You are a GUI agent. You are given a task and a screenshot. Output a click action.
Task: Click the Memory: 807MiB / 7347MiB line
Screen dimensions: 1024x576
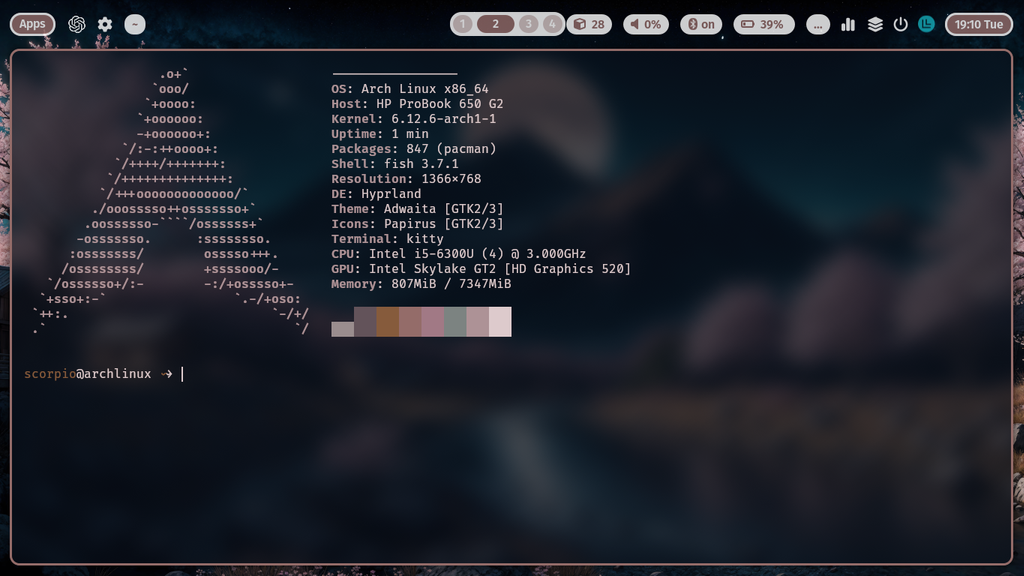[421, 284]
